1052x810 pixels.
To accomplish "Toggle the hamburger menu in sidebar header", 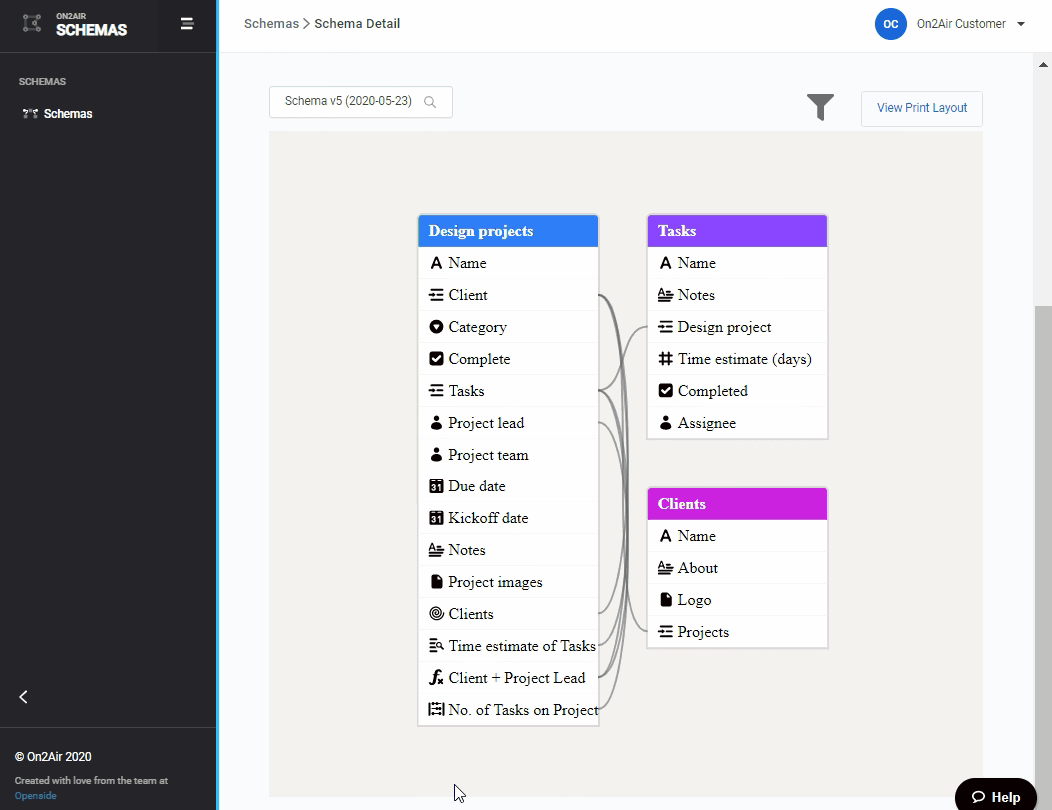I will tap(187, 24).
